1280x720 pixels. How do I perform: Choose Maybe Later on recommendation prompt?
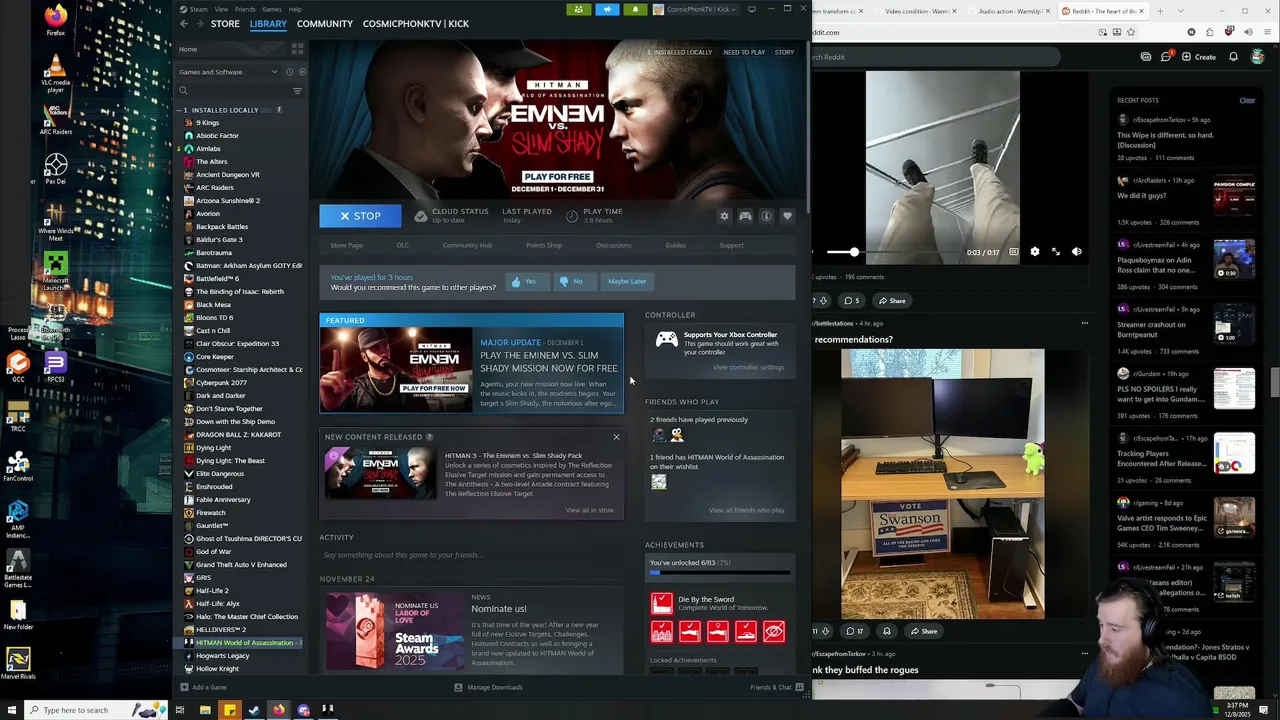point(627,281)
